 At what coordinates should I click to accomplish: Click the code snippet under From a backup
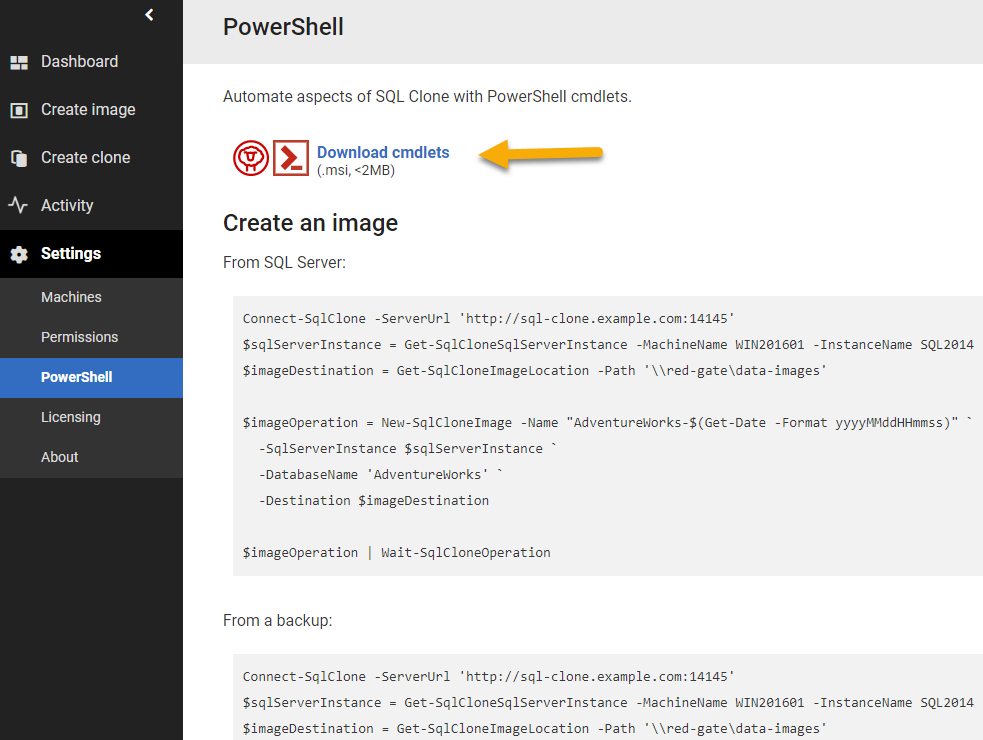click(x=600, y=700)
